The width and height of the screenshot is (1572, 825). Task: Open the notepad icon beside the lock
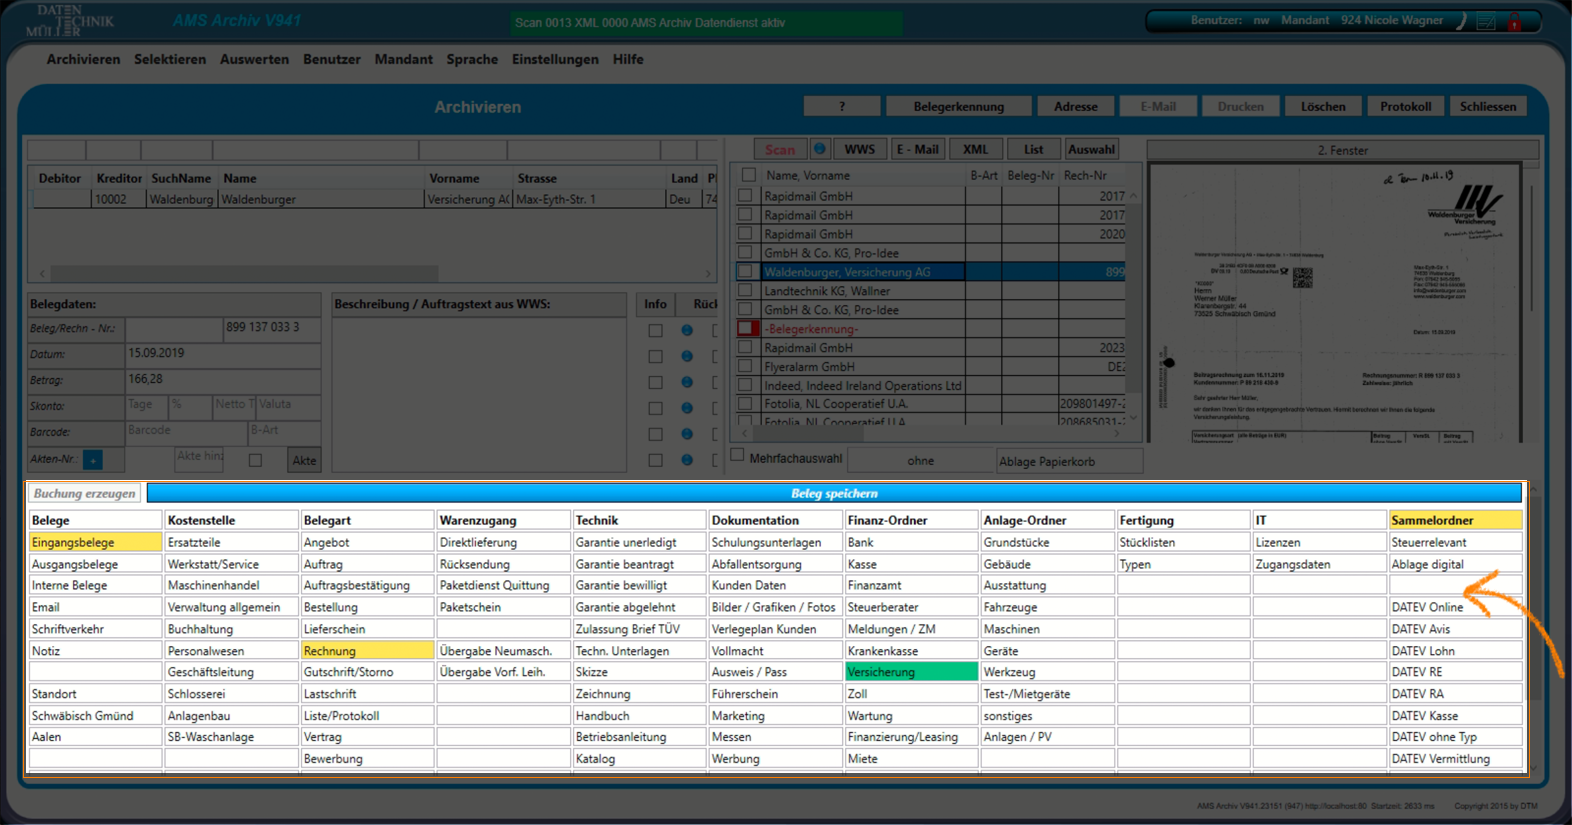1487,22
